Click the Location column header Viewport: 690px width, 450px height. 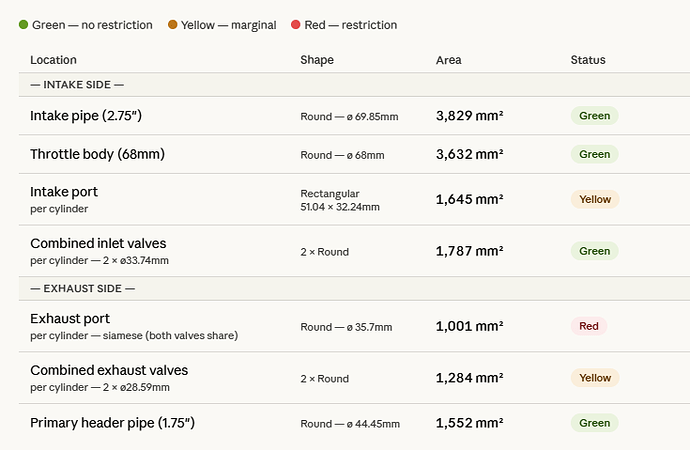[53, 60]
